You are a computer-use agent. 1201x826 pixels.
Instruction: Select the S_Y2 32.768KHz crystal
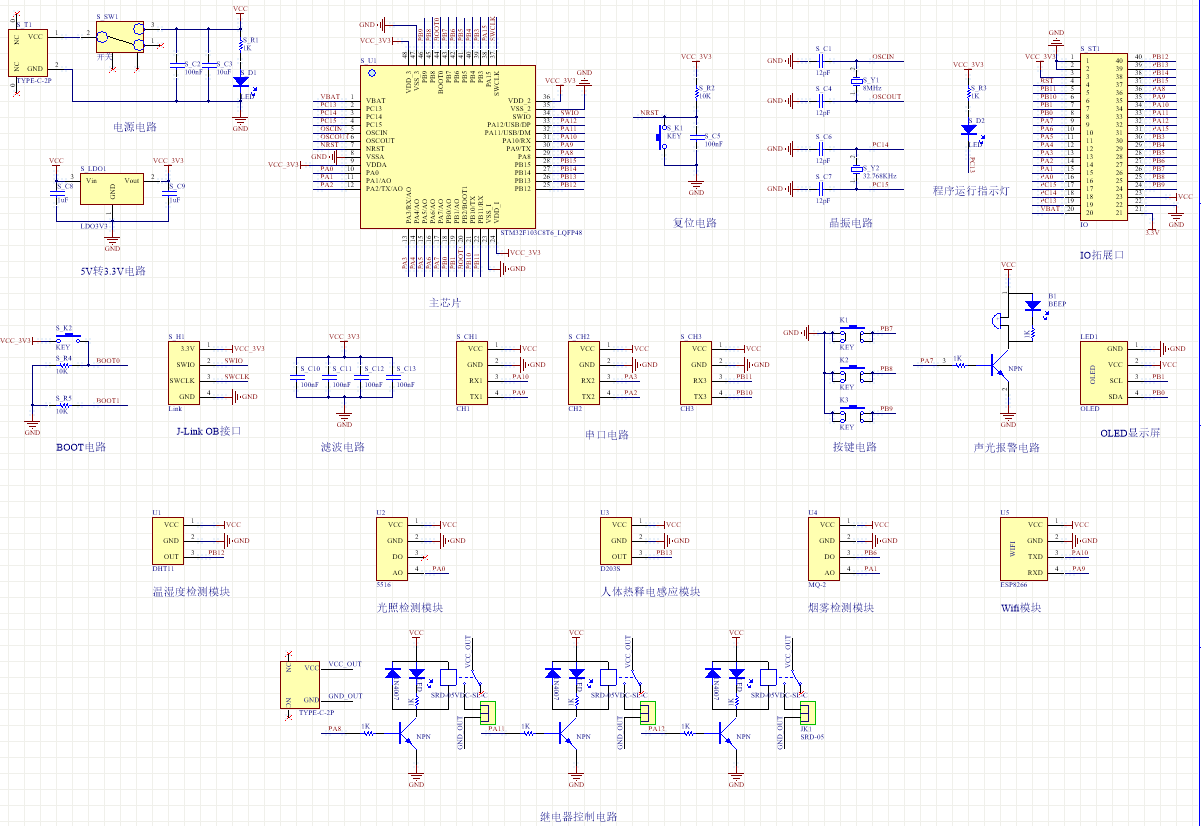857,169
